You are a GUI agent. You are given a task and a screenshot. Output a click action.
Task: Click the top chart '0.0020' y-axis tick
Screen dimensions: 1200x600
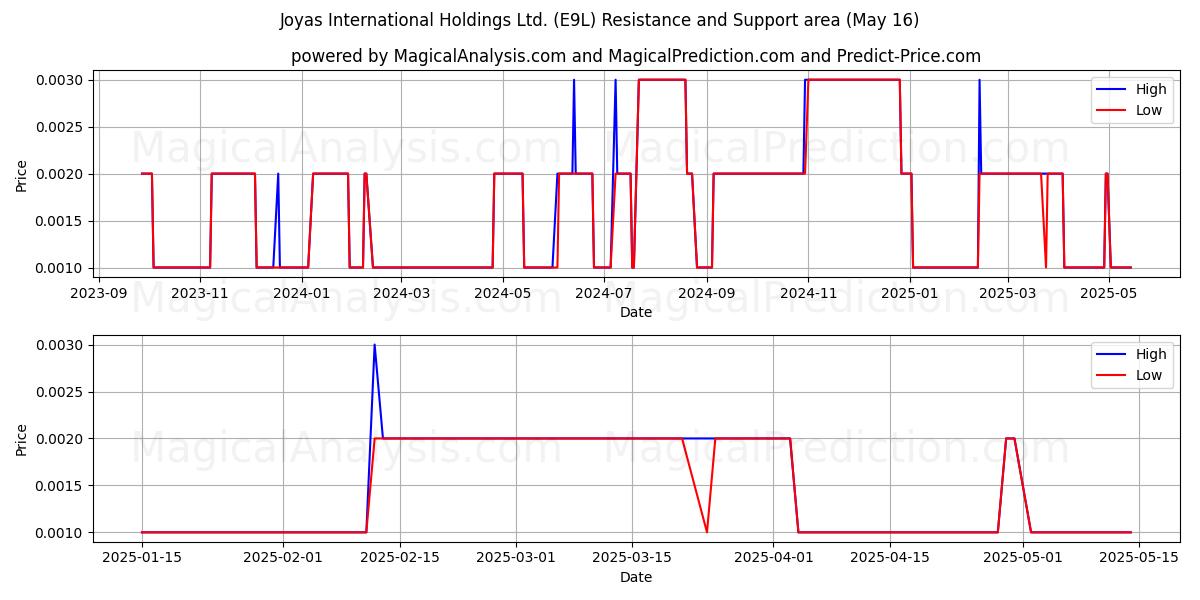point(62,174)
